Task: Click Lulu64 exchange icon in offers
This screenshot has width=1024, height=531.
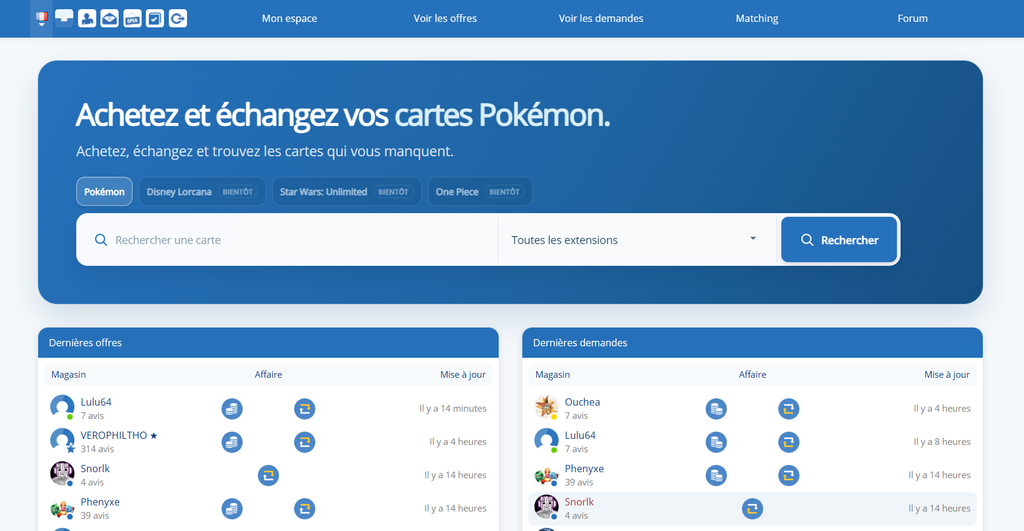Action: point(304,409)
